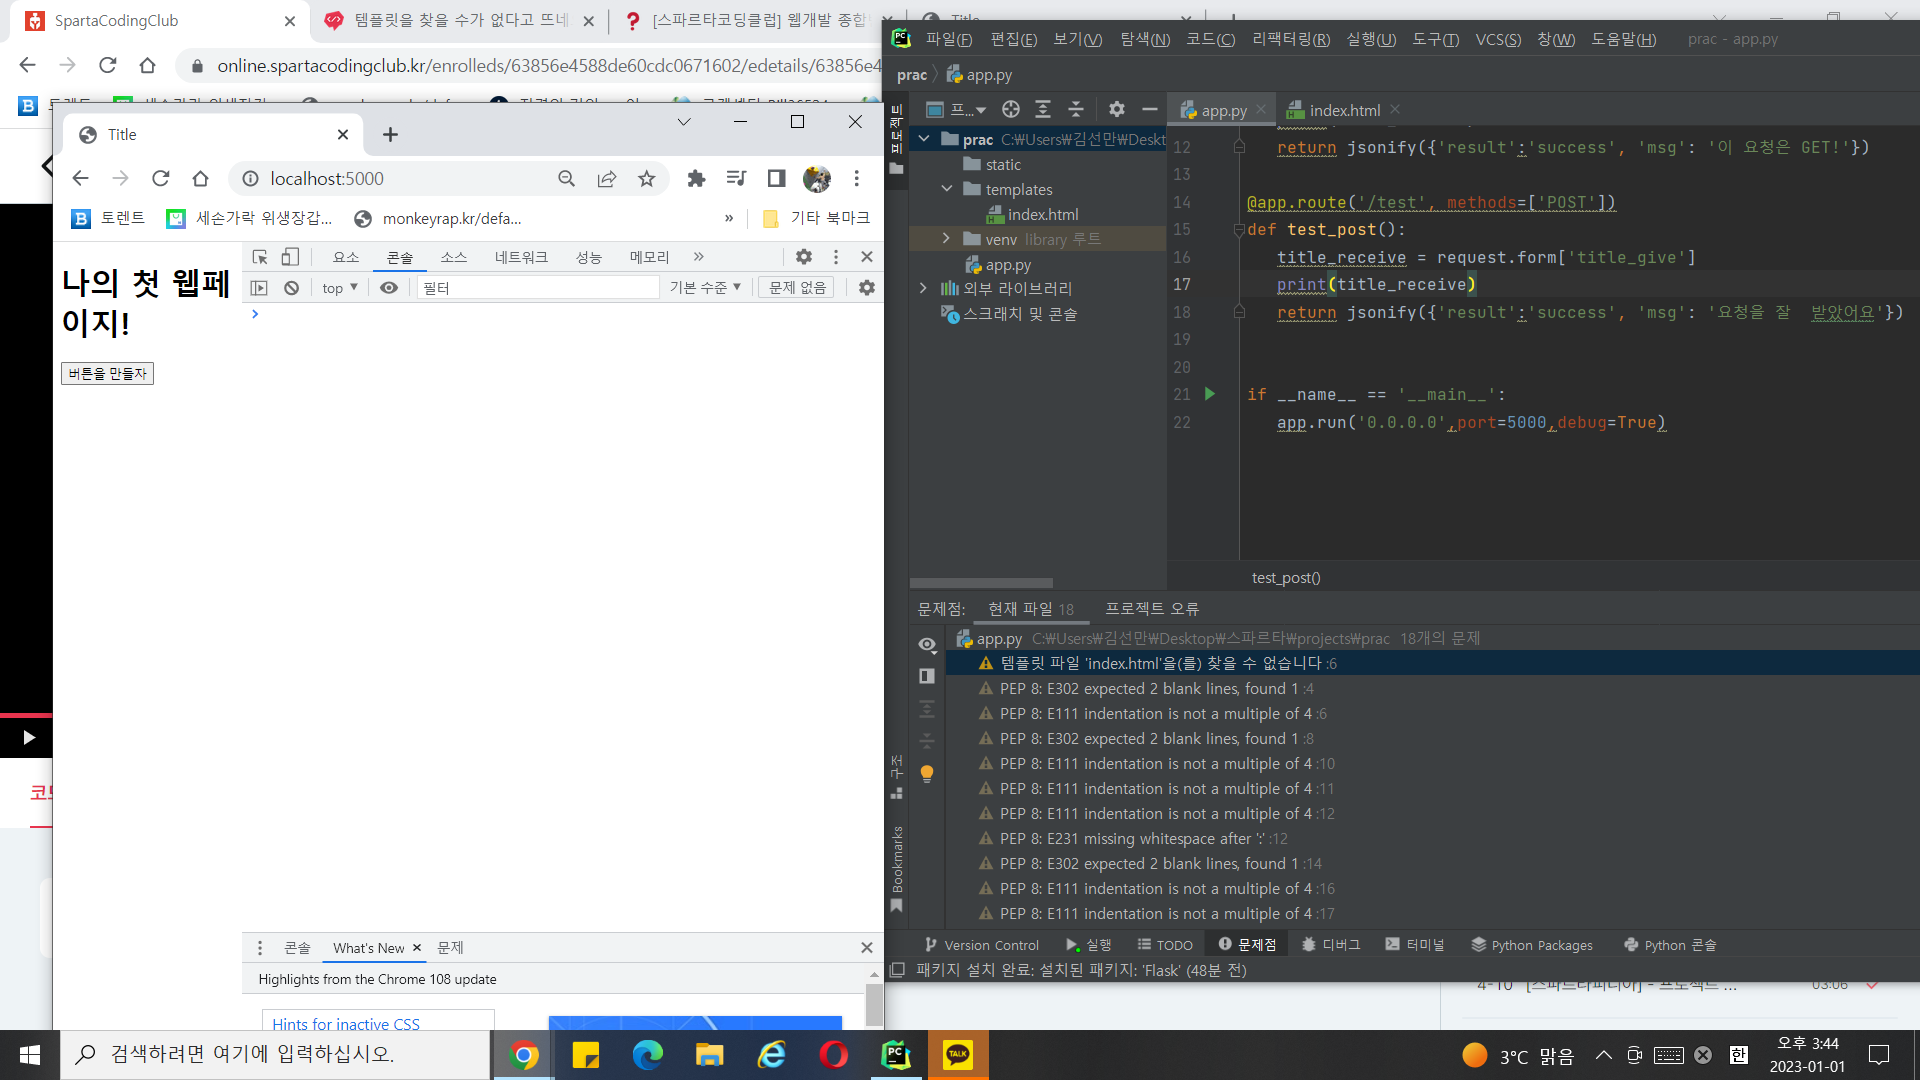Click the 'Hints for inactive CSS' link

[x=346, y=1024]
